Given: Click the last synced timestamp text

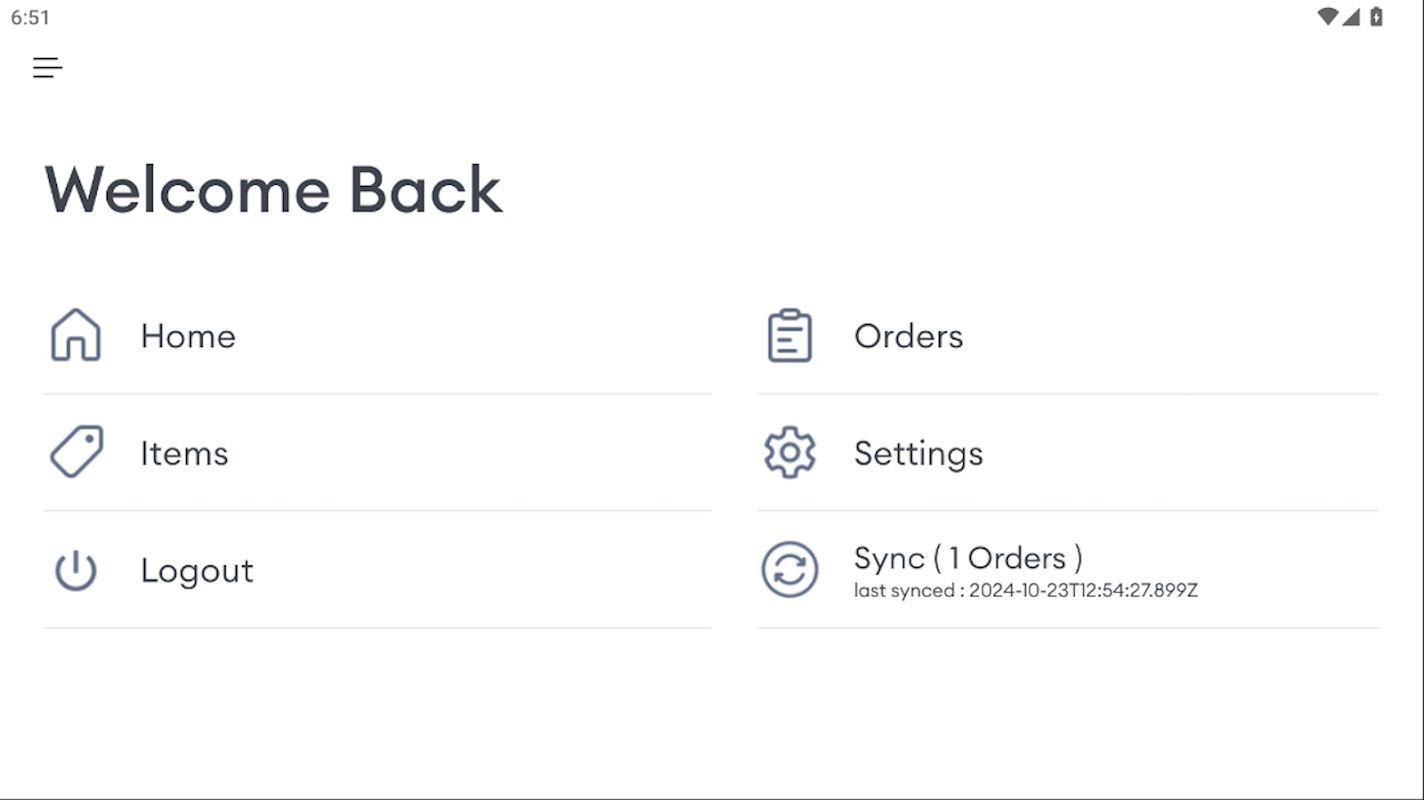Looking at the screenshot, I should [1025, 591].
